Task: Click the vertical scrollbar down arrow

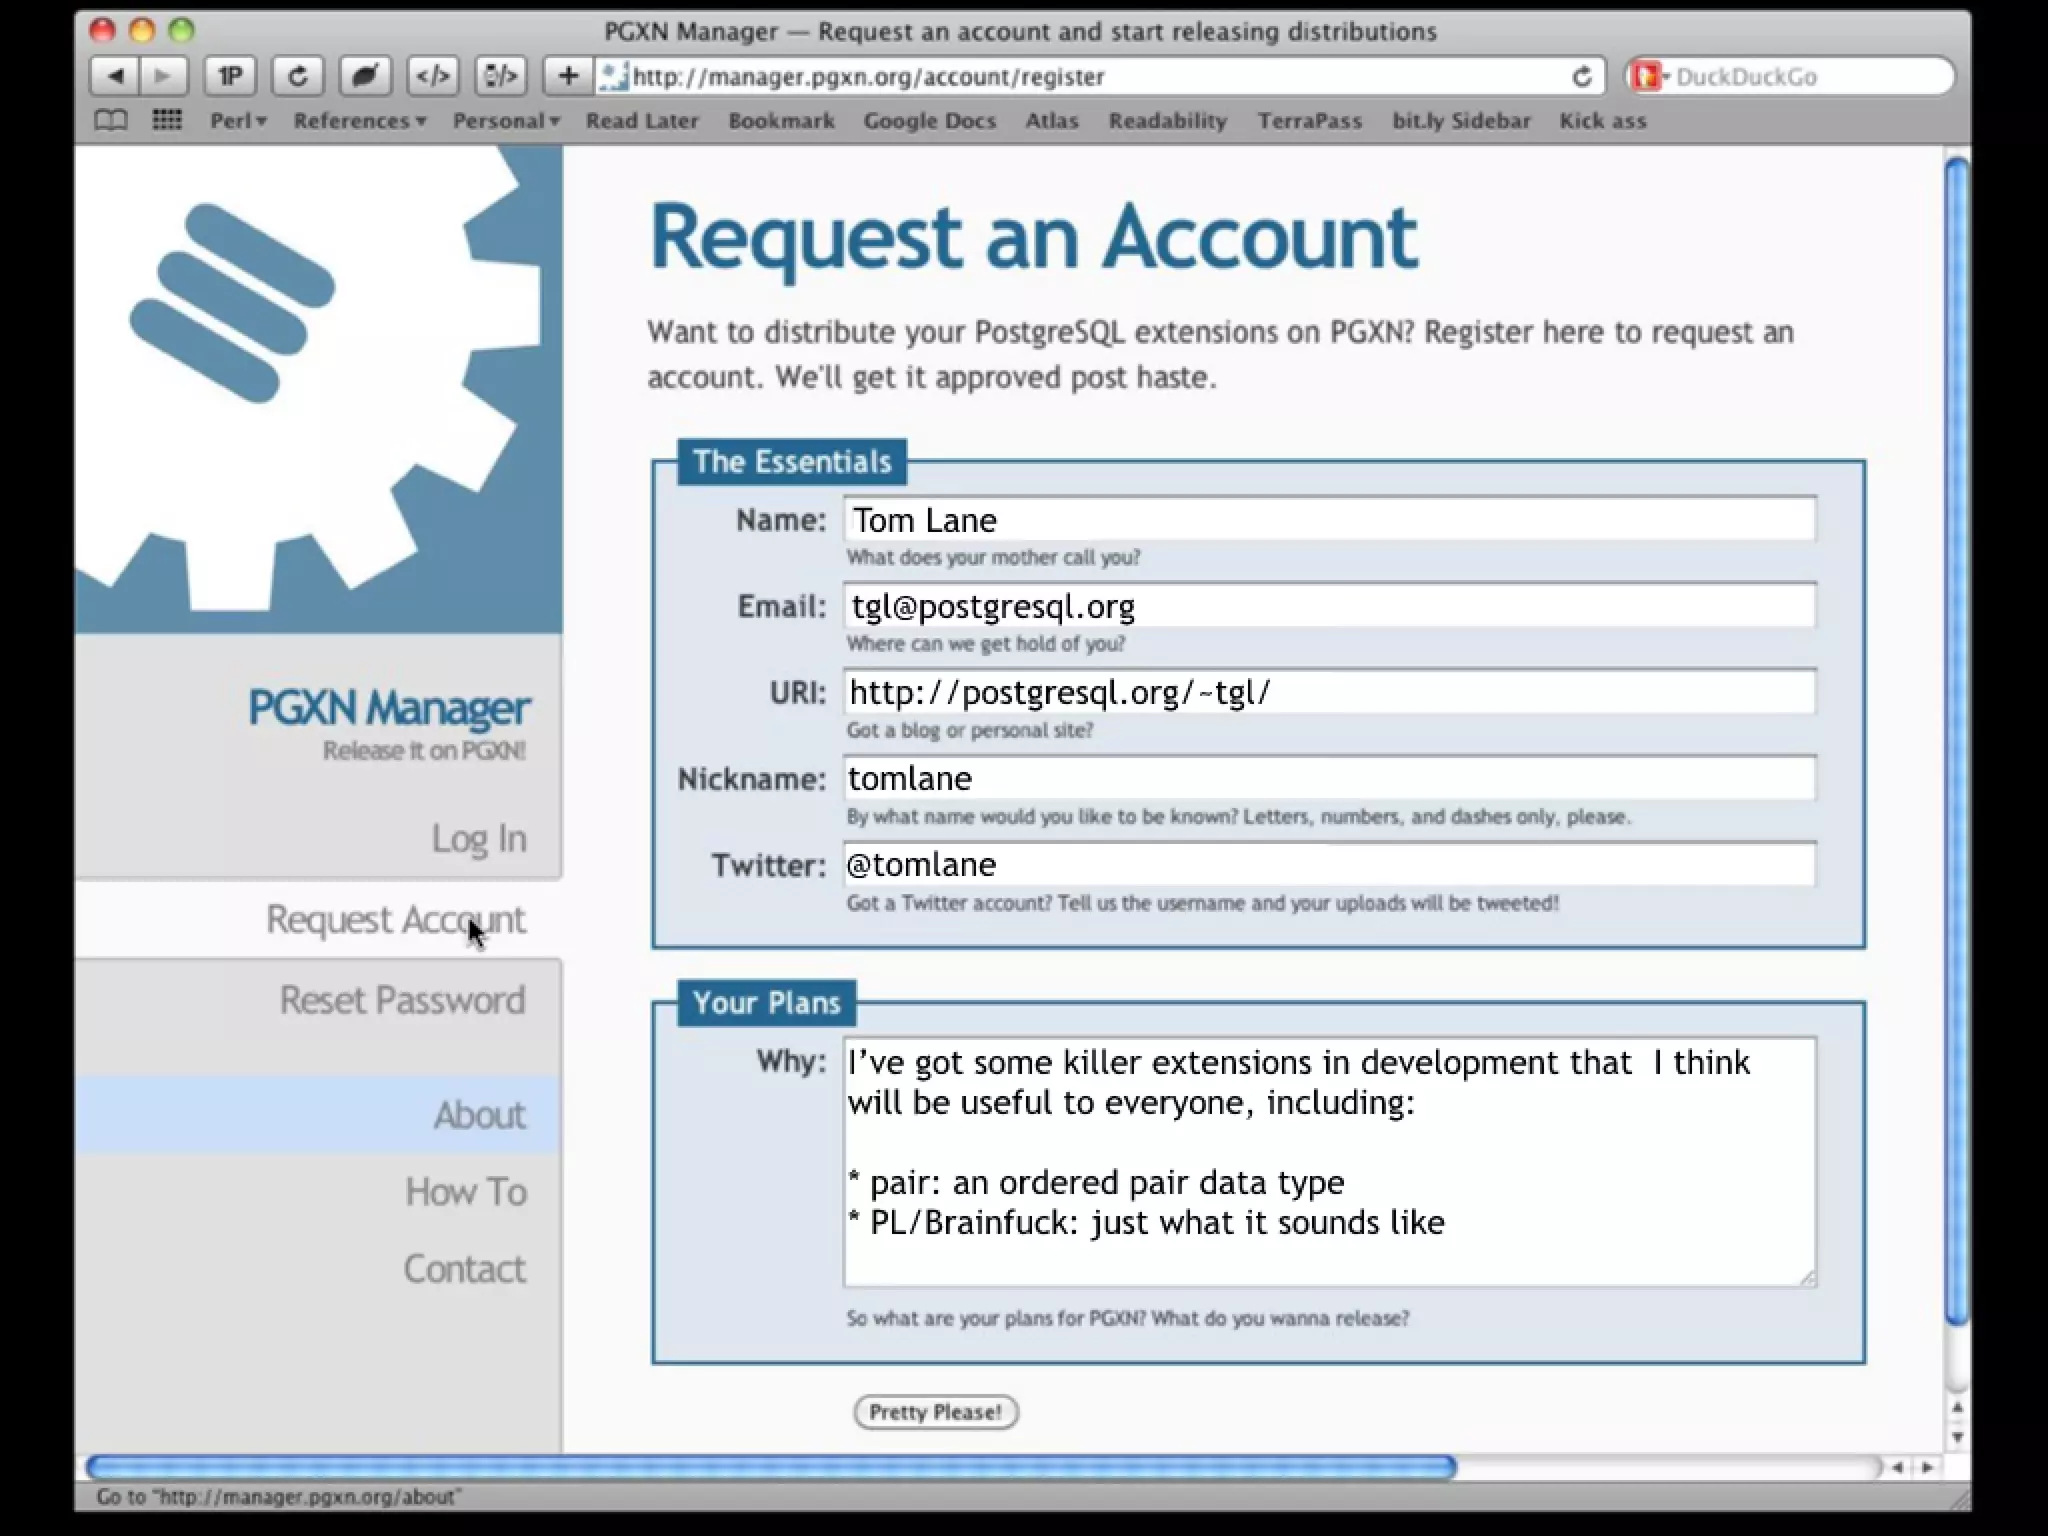Action: coord(1958,1438)
